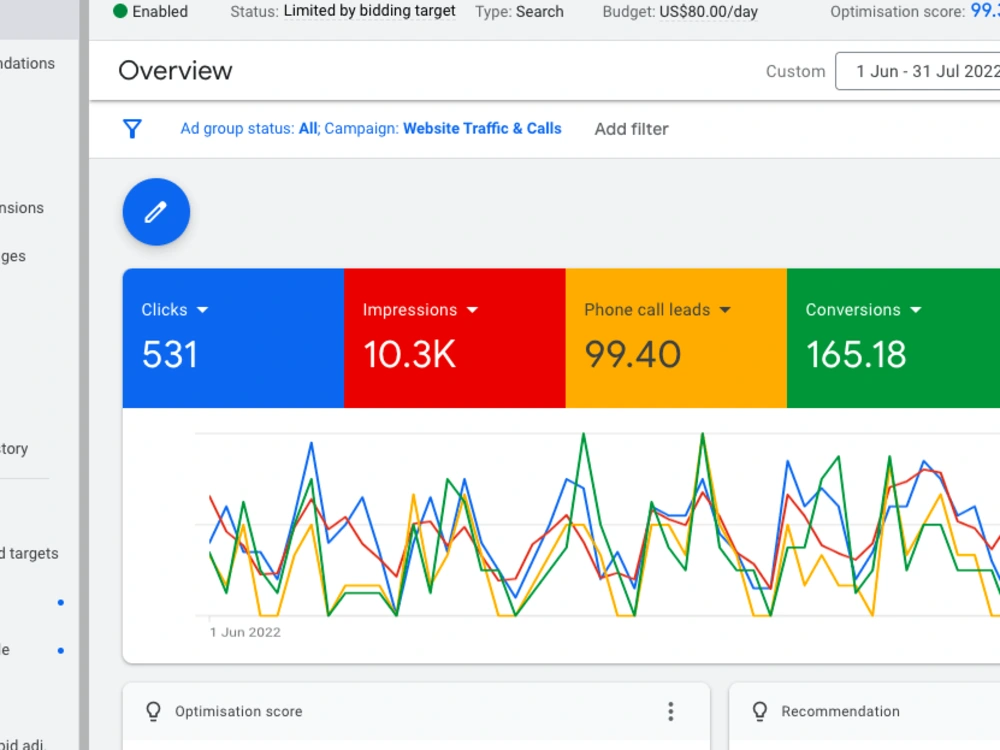The image size is (1000, 750).
Task: Open the funnel filter icon
Action: (132, 129)
